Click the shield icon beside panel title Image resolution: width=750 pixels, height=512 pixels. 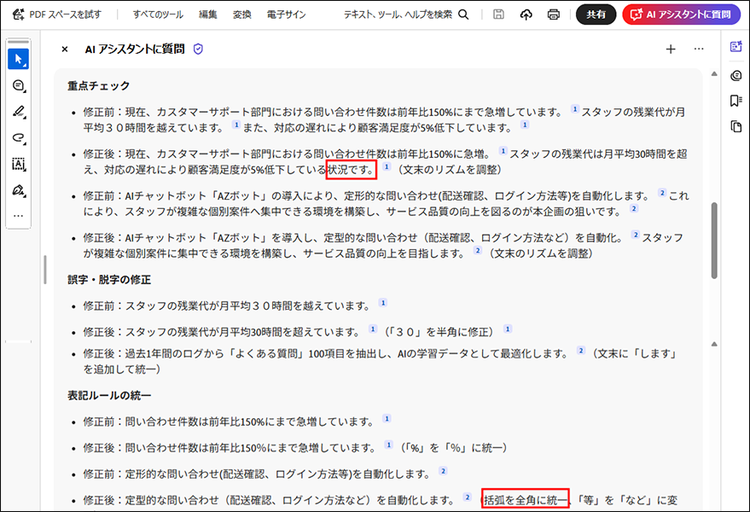[x=198, y=49]
